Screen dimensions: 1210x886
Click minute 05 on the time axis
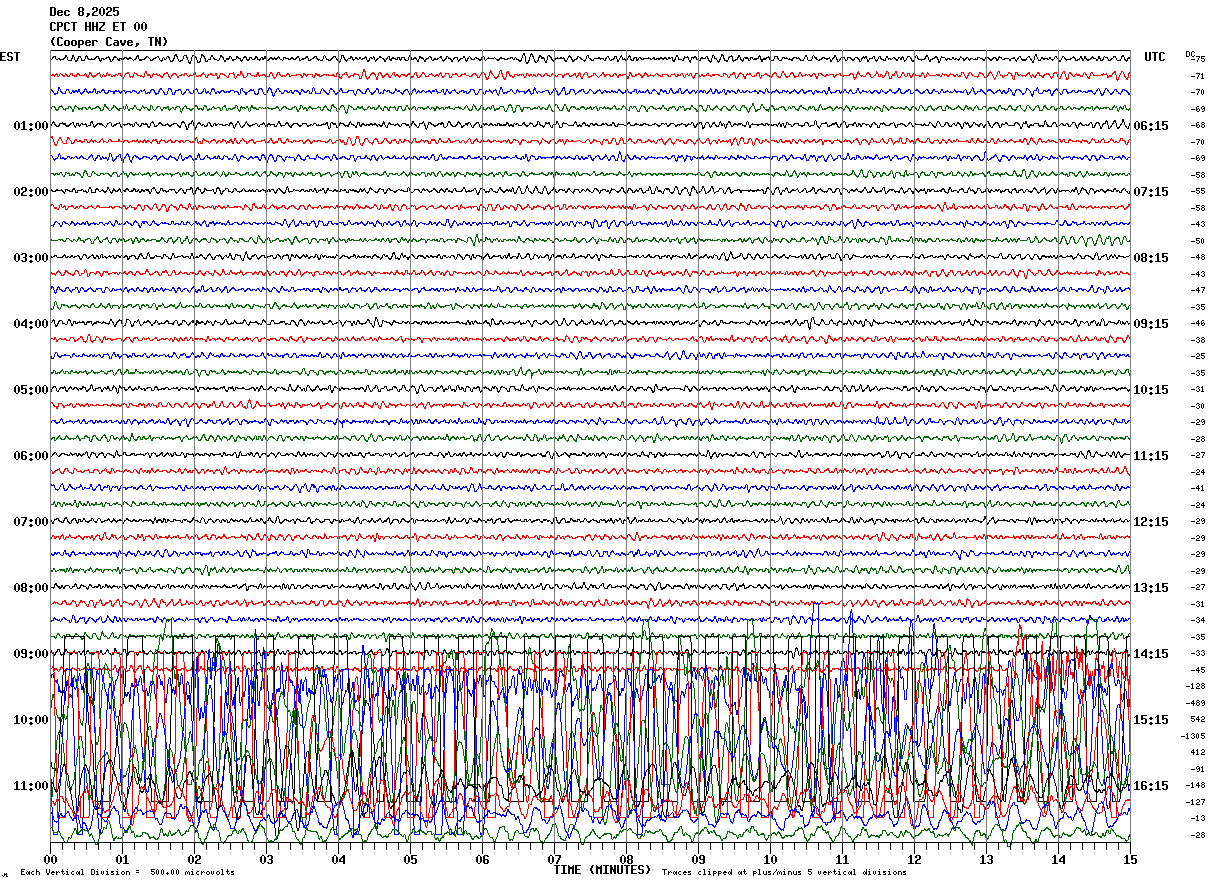pos(411,860)
